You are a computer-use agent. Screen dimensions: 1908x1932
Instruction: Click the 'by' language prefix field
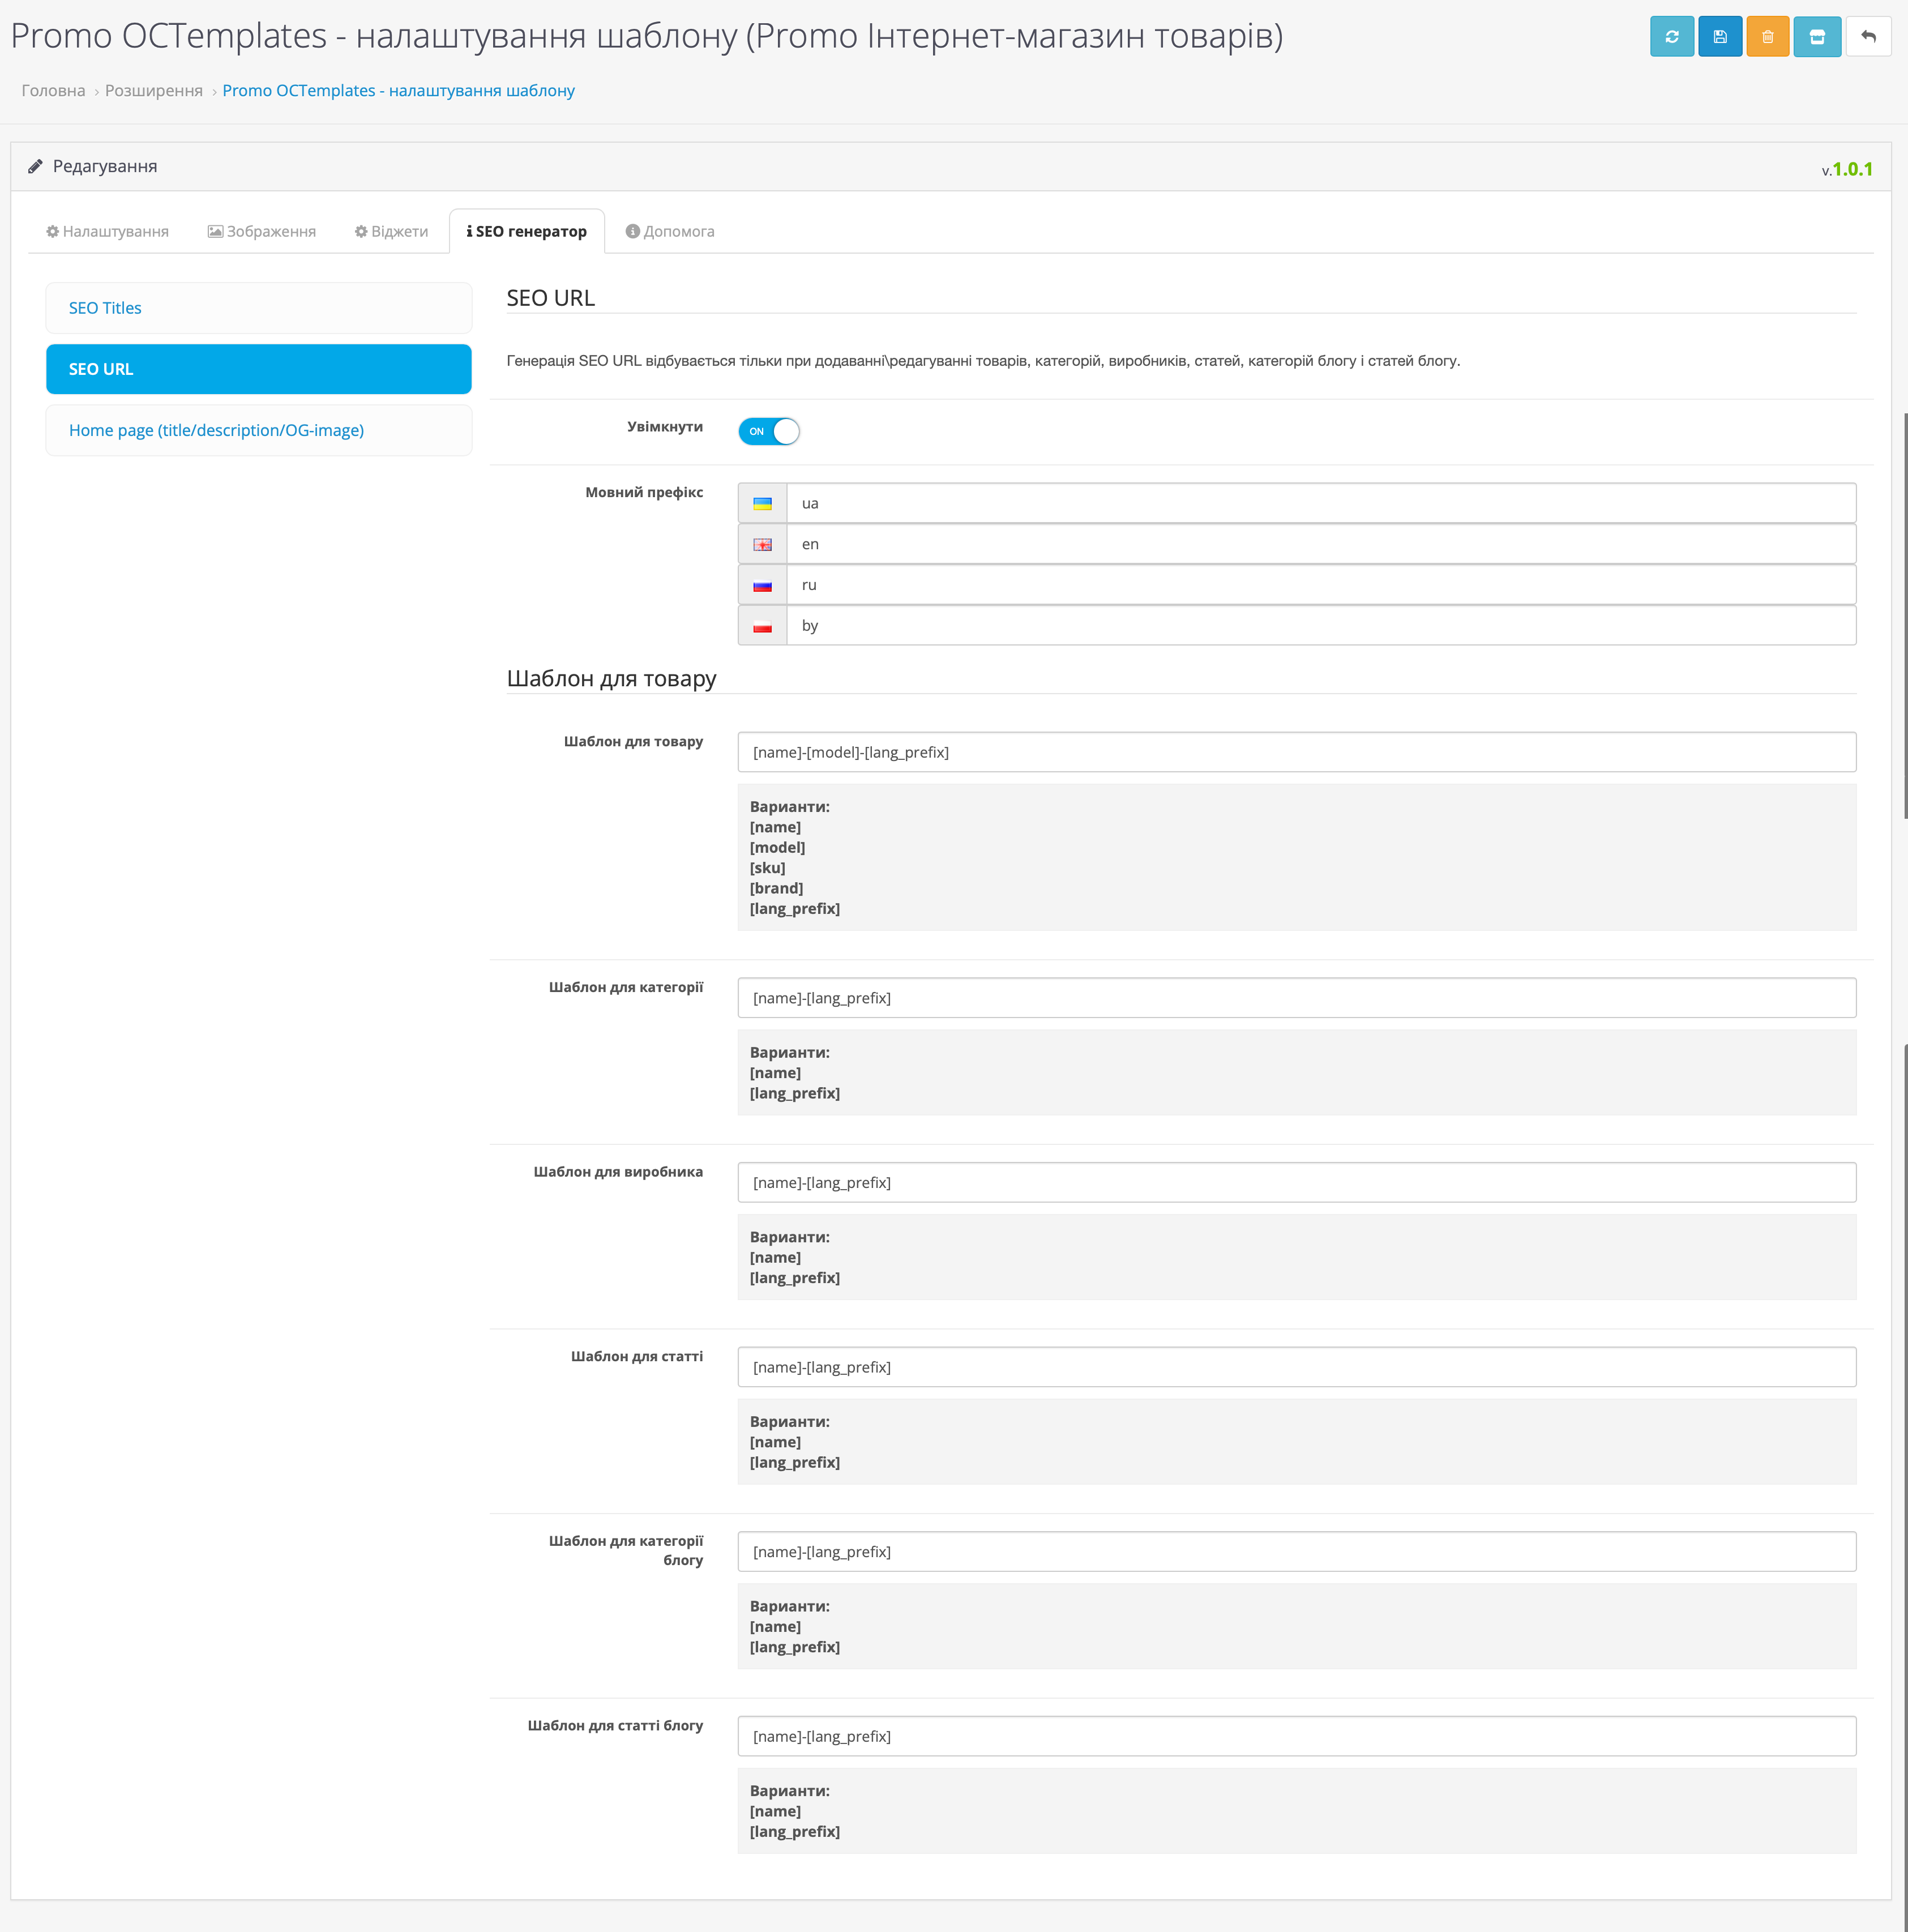[1320, 626]
